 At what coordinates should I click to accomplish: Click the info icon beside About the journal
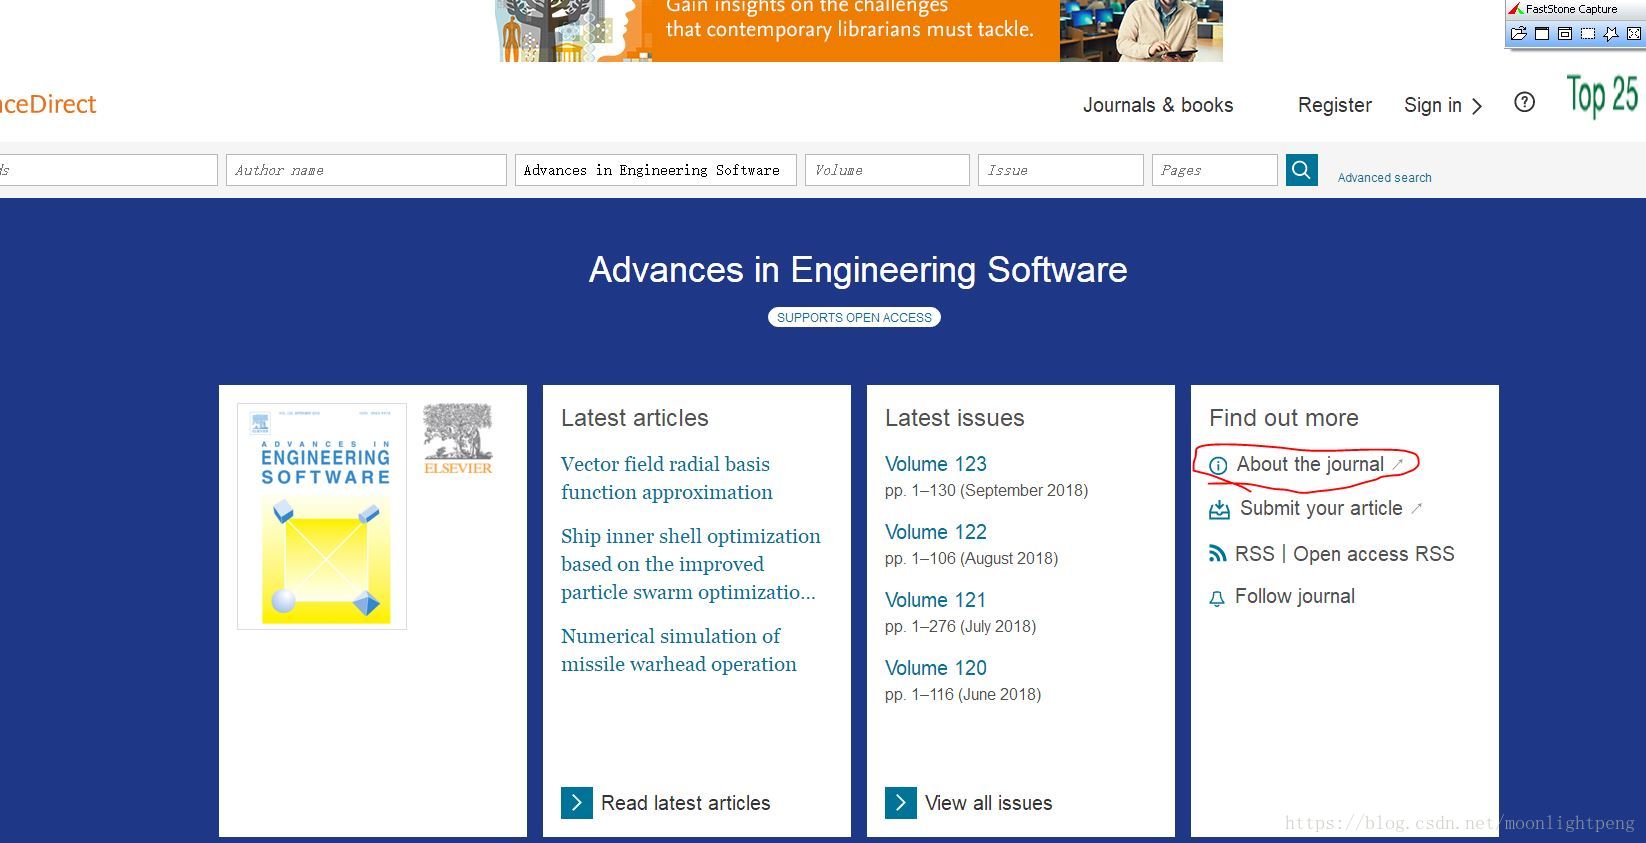tap(1218, 465)
